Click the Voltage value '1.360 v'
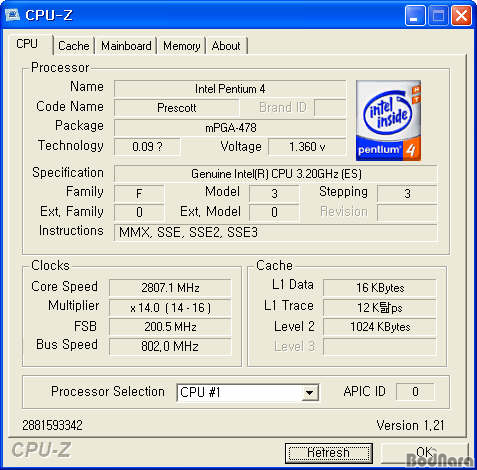Image resolution: width=477 pixels, height=470 pixels. tap(307, 147)
